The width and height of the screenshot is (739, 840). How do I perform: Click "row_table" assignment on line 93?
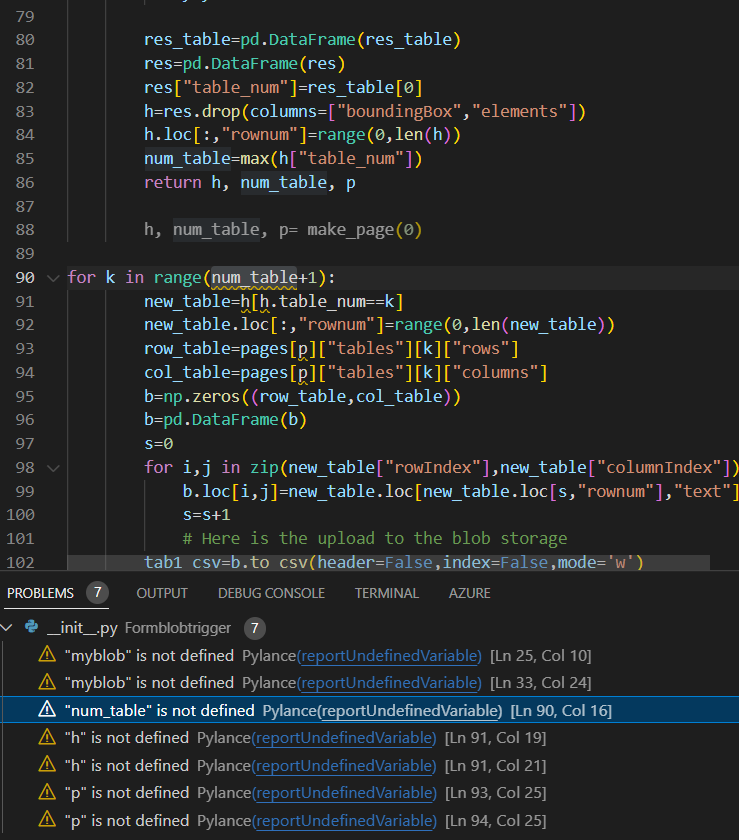pyautogui.click(x=187, y=349)
